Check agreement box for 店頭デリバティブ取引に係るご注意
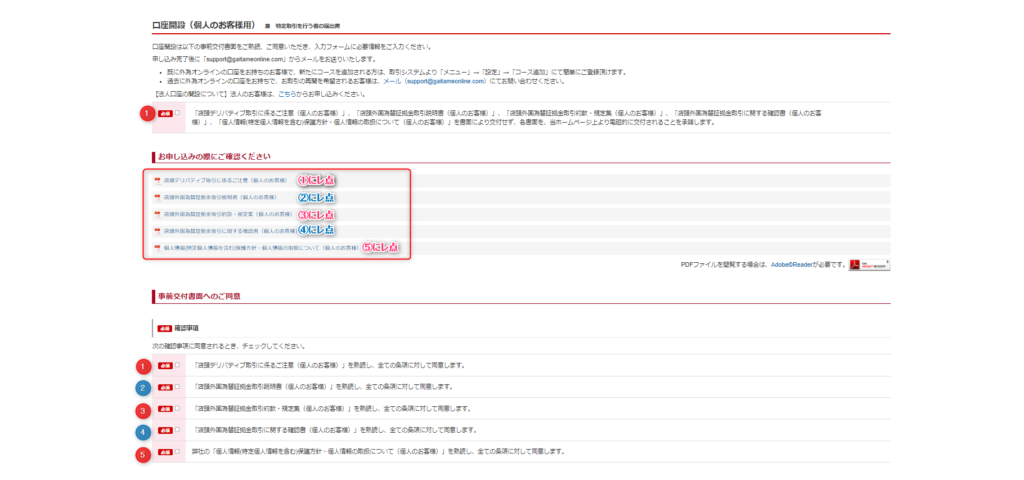 [178, 366]
